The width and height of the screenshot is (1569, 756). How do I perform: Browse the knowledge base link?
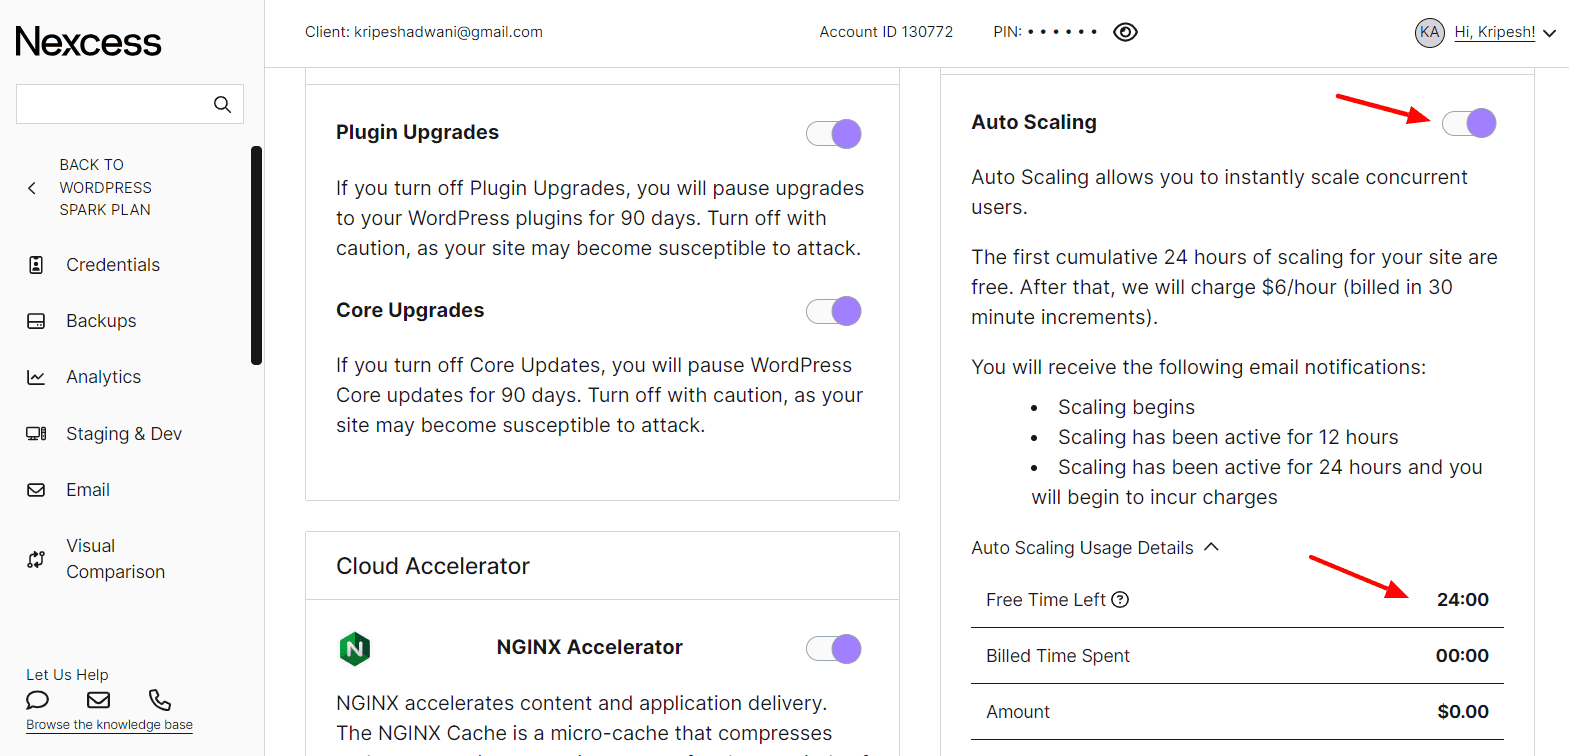click(x=109, y=725)
